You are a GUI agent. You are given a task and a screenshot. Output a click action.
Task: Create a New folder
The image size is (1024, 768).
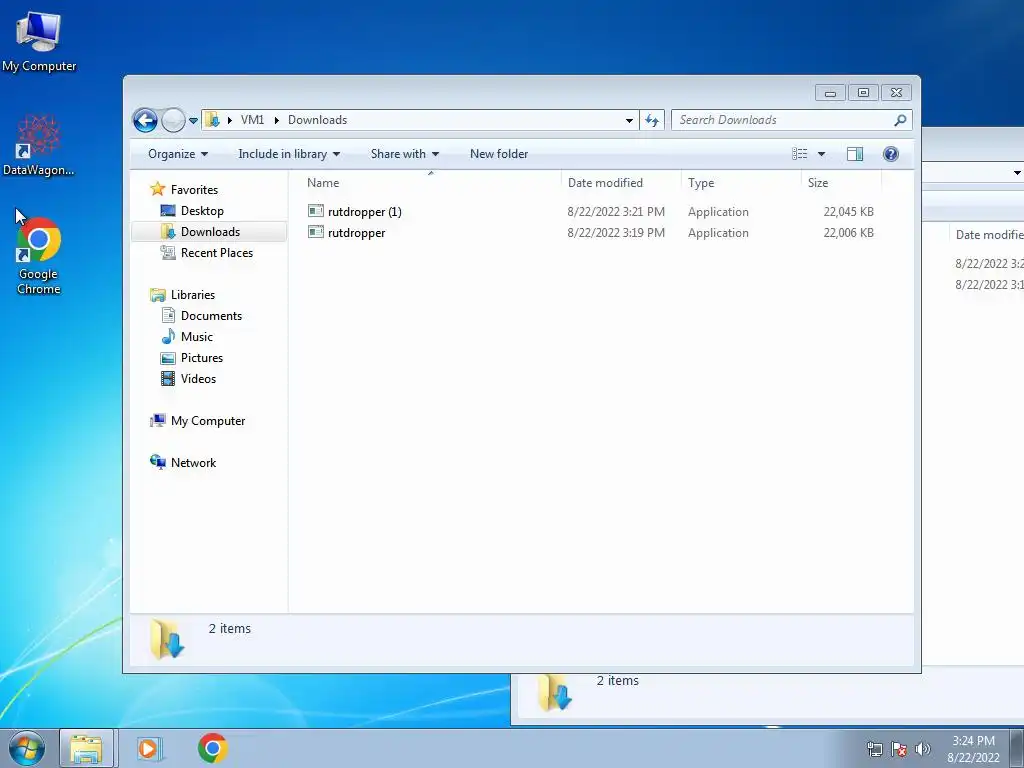point(499,154)
